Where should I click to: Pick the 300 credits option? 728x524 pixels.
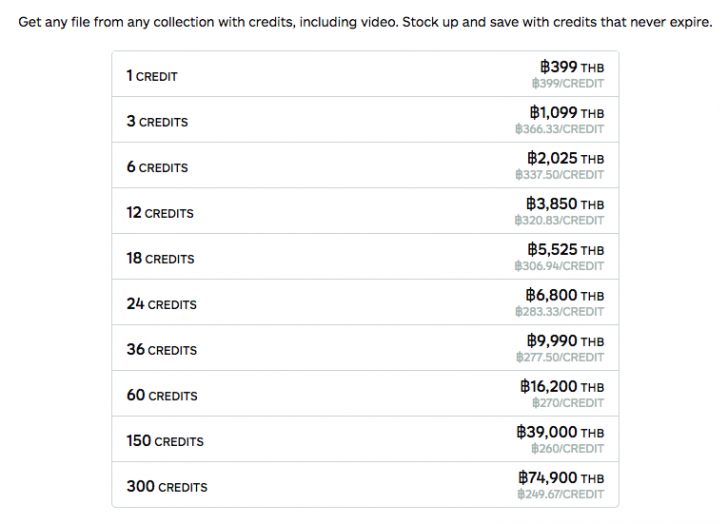click(x=365, y=484)
